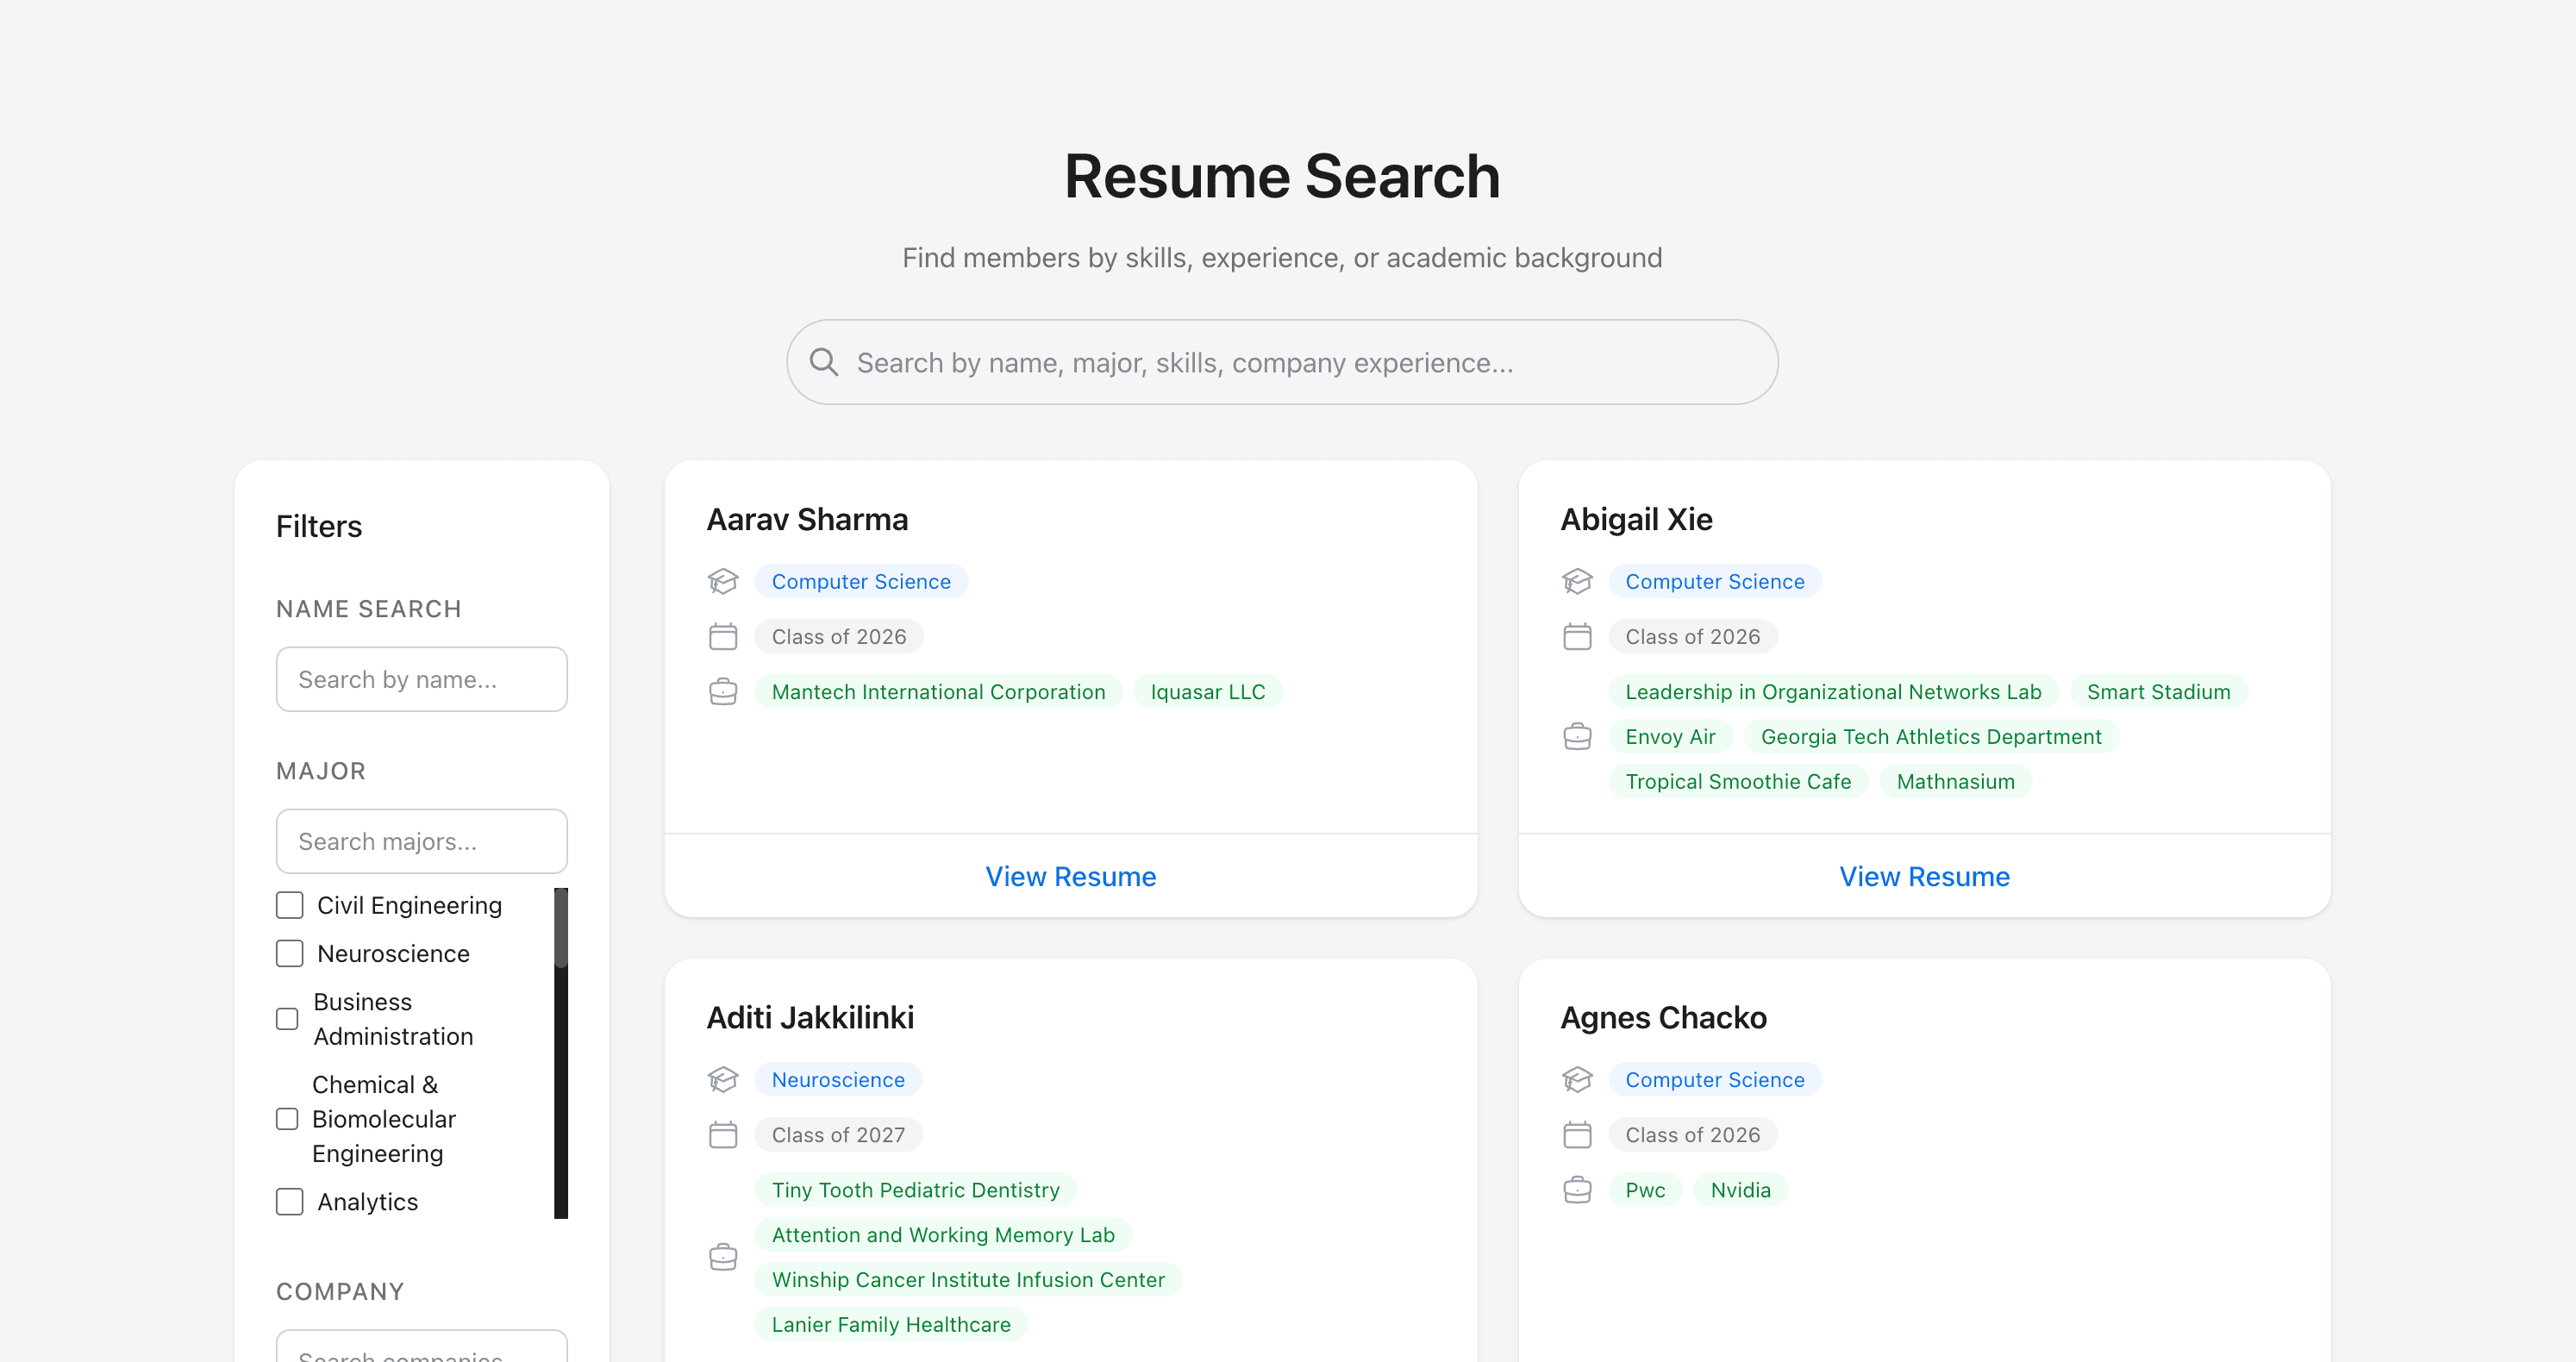Click Mantech International Corporation tag
2576x1362 pixels.
[x=938, y=692]
